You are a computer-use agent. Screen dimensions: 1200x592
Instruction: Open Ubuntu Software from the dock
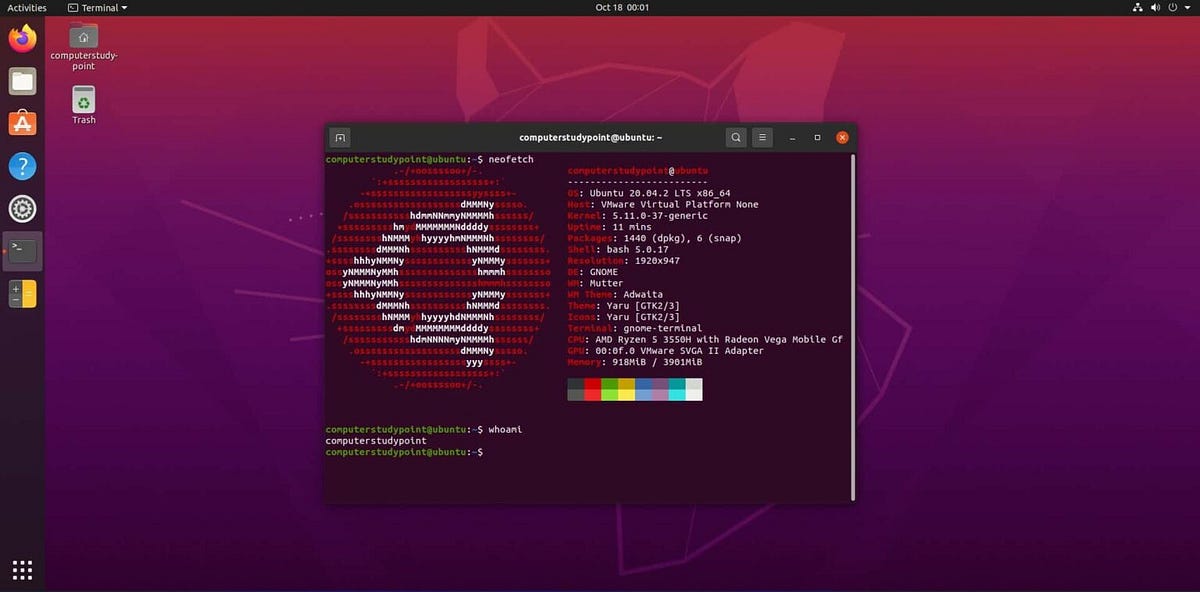(22, 124)
